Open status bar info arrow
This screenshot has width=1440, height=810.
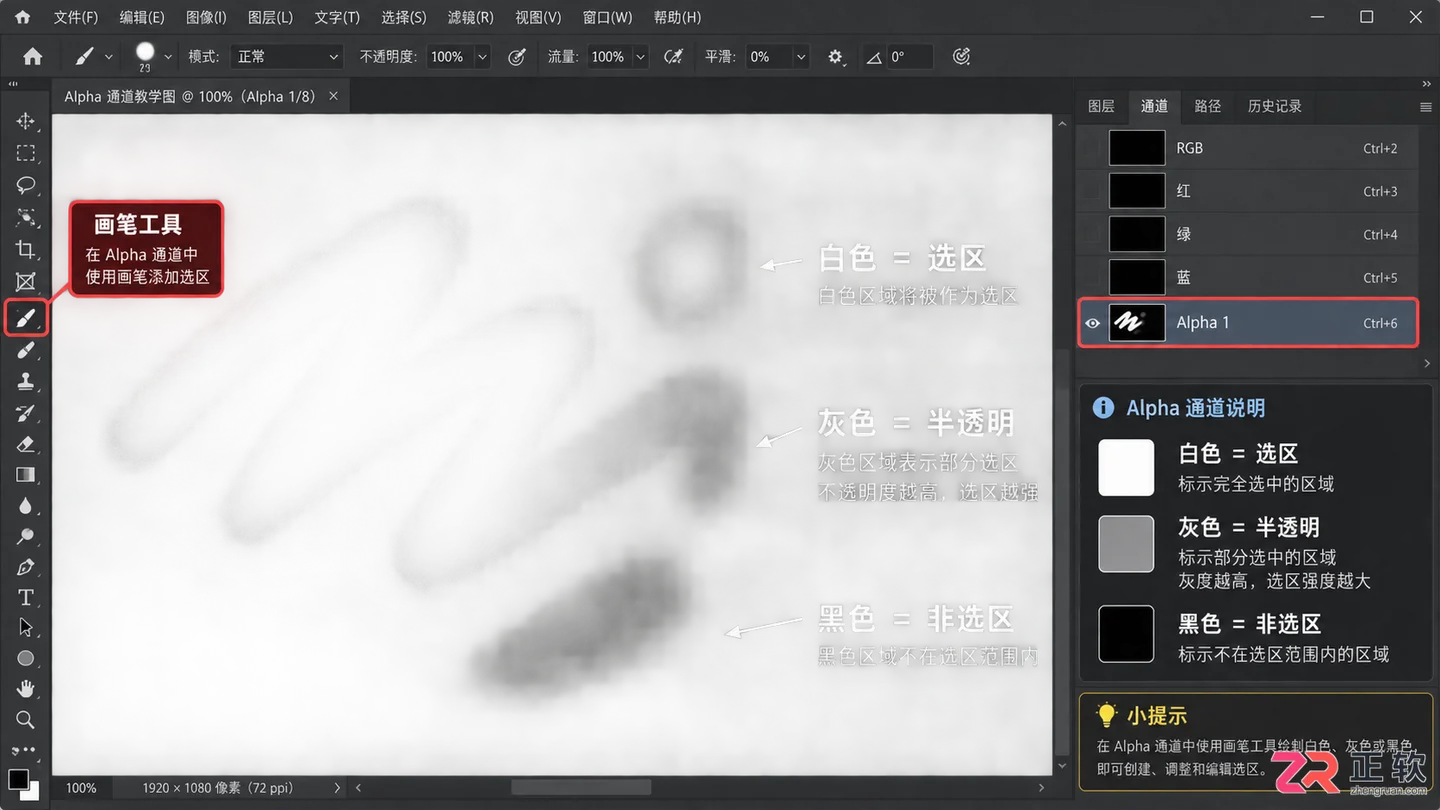click(x=337, y=788)
